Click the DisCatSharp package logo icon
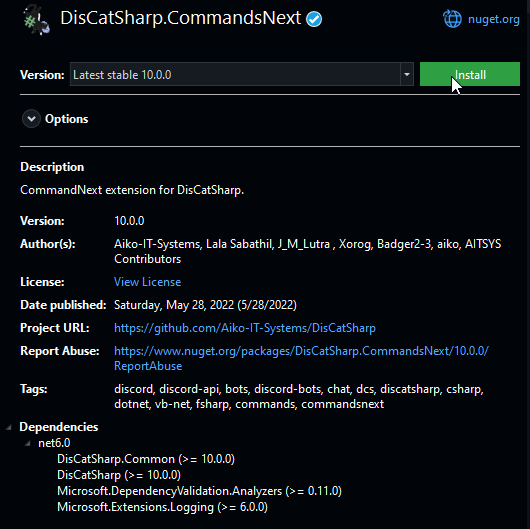The height and width of the screenshot is (529, 530). point(37,20)
